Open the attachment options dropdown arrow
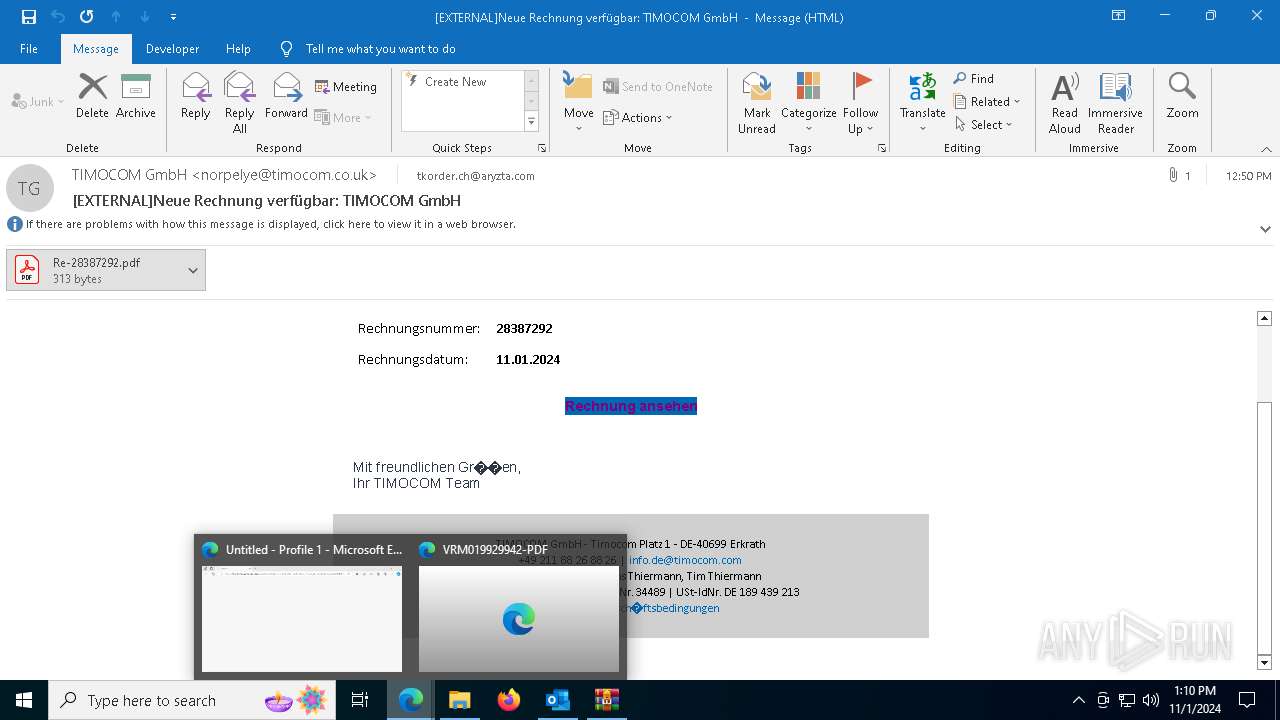This screenshot has height=720, width=1280. pyautogui.click(x=193, y=270)
